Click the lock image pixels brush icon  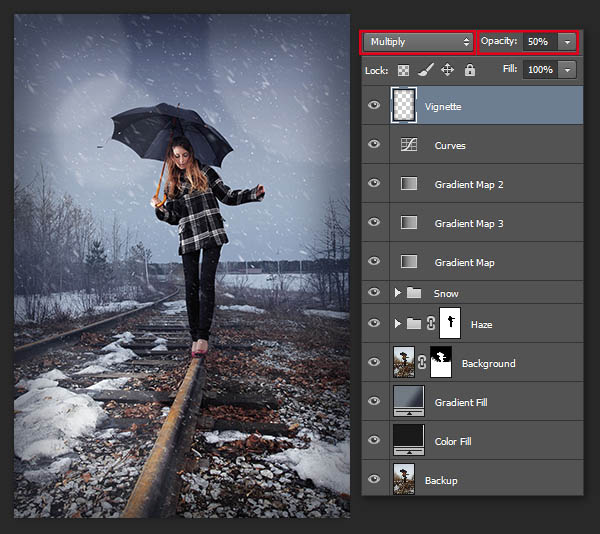click(425, 70)
